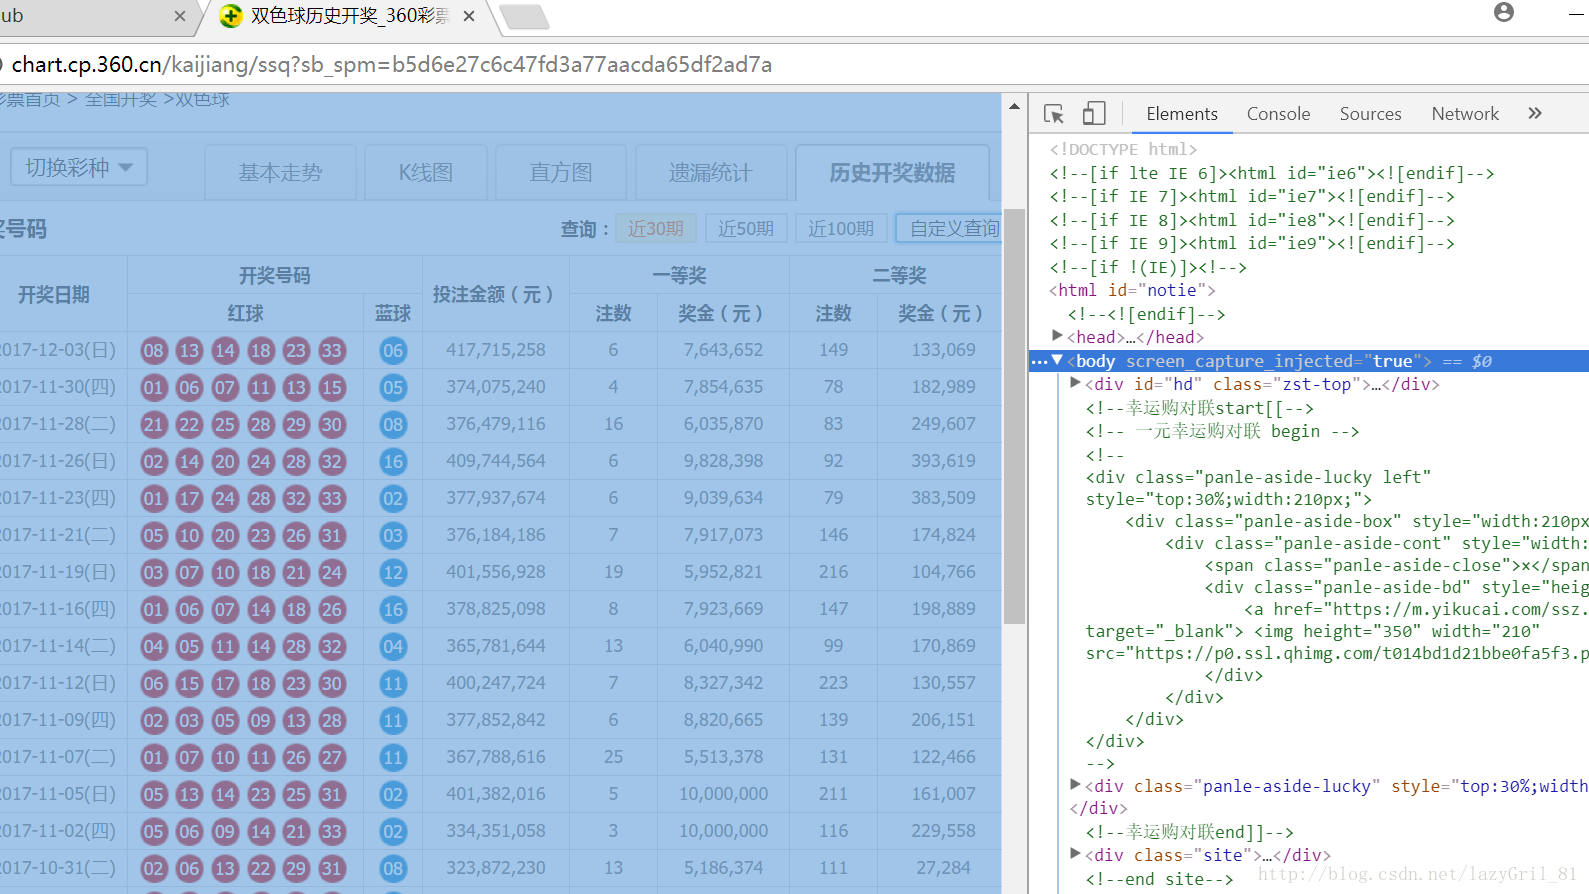The width and height of the screenshot is (1589, 894).
Task: Filter by 近100期
Action: coord(841,229)
